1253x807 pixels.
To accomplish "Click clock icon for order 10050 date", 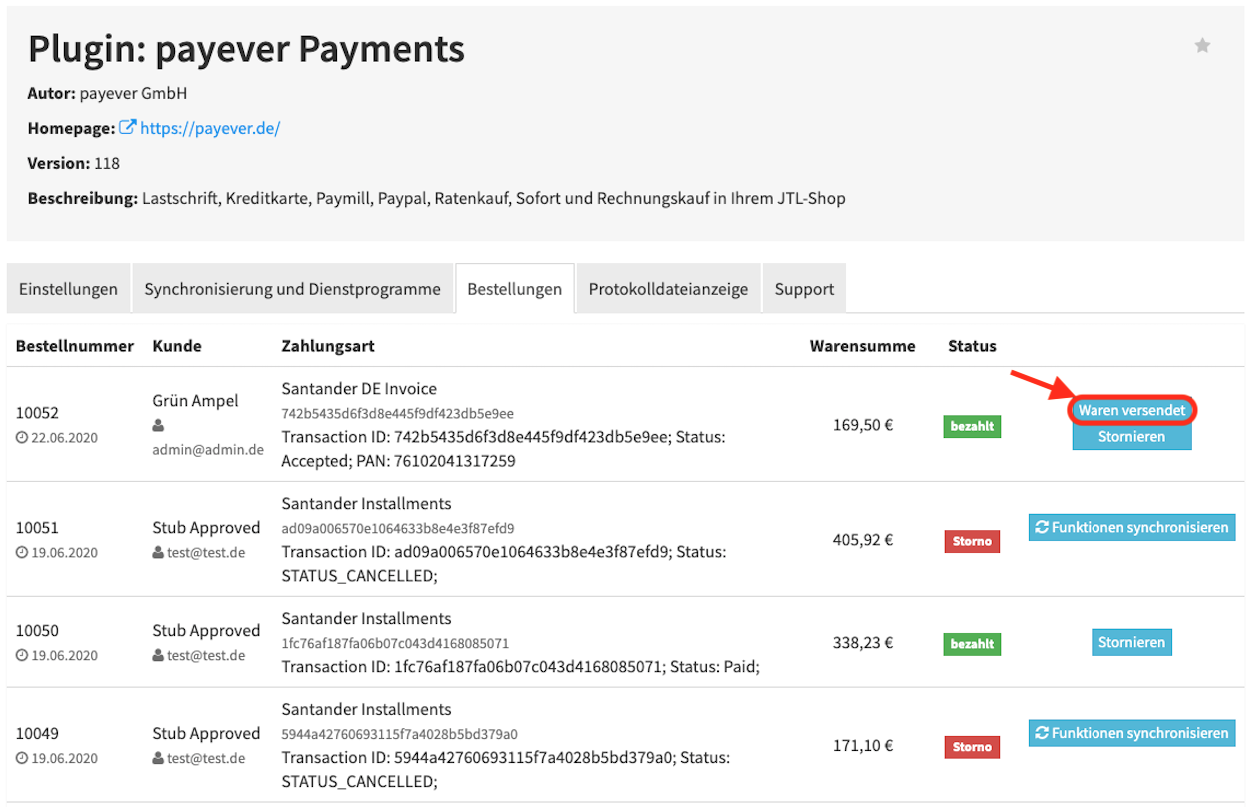I will (x=22, y=656).
